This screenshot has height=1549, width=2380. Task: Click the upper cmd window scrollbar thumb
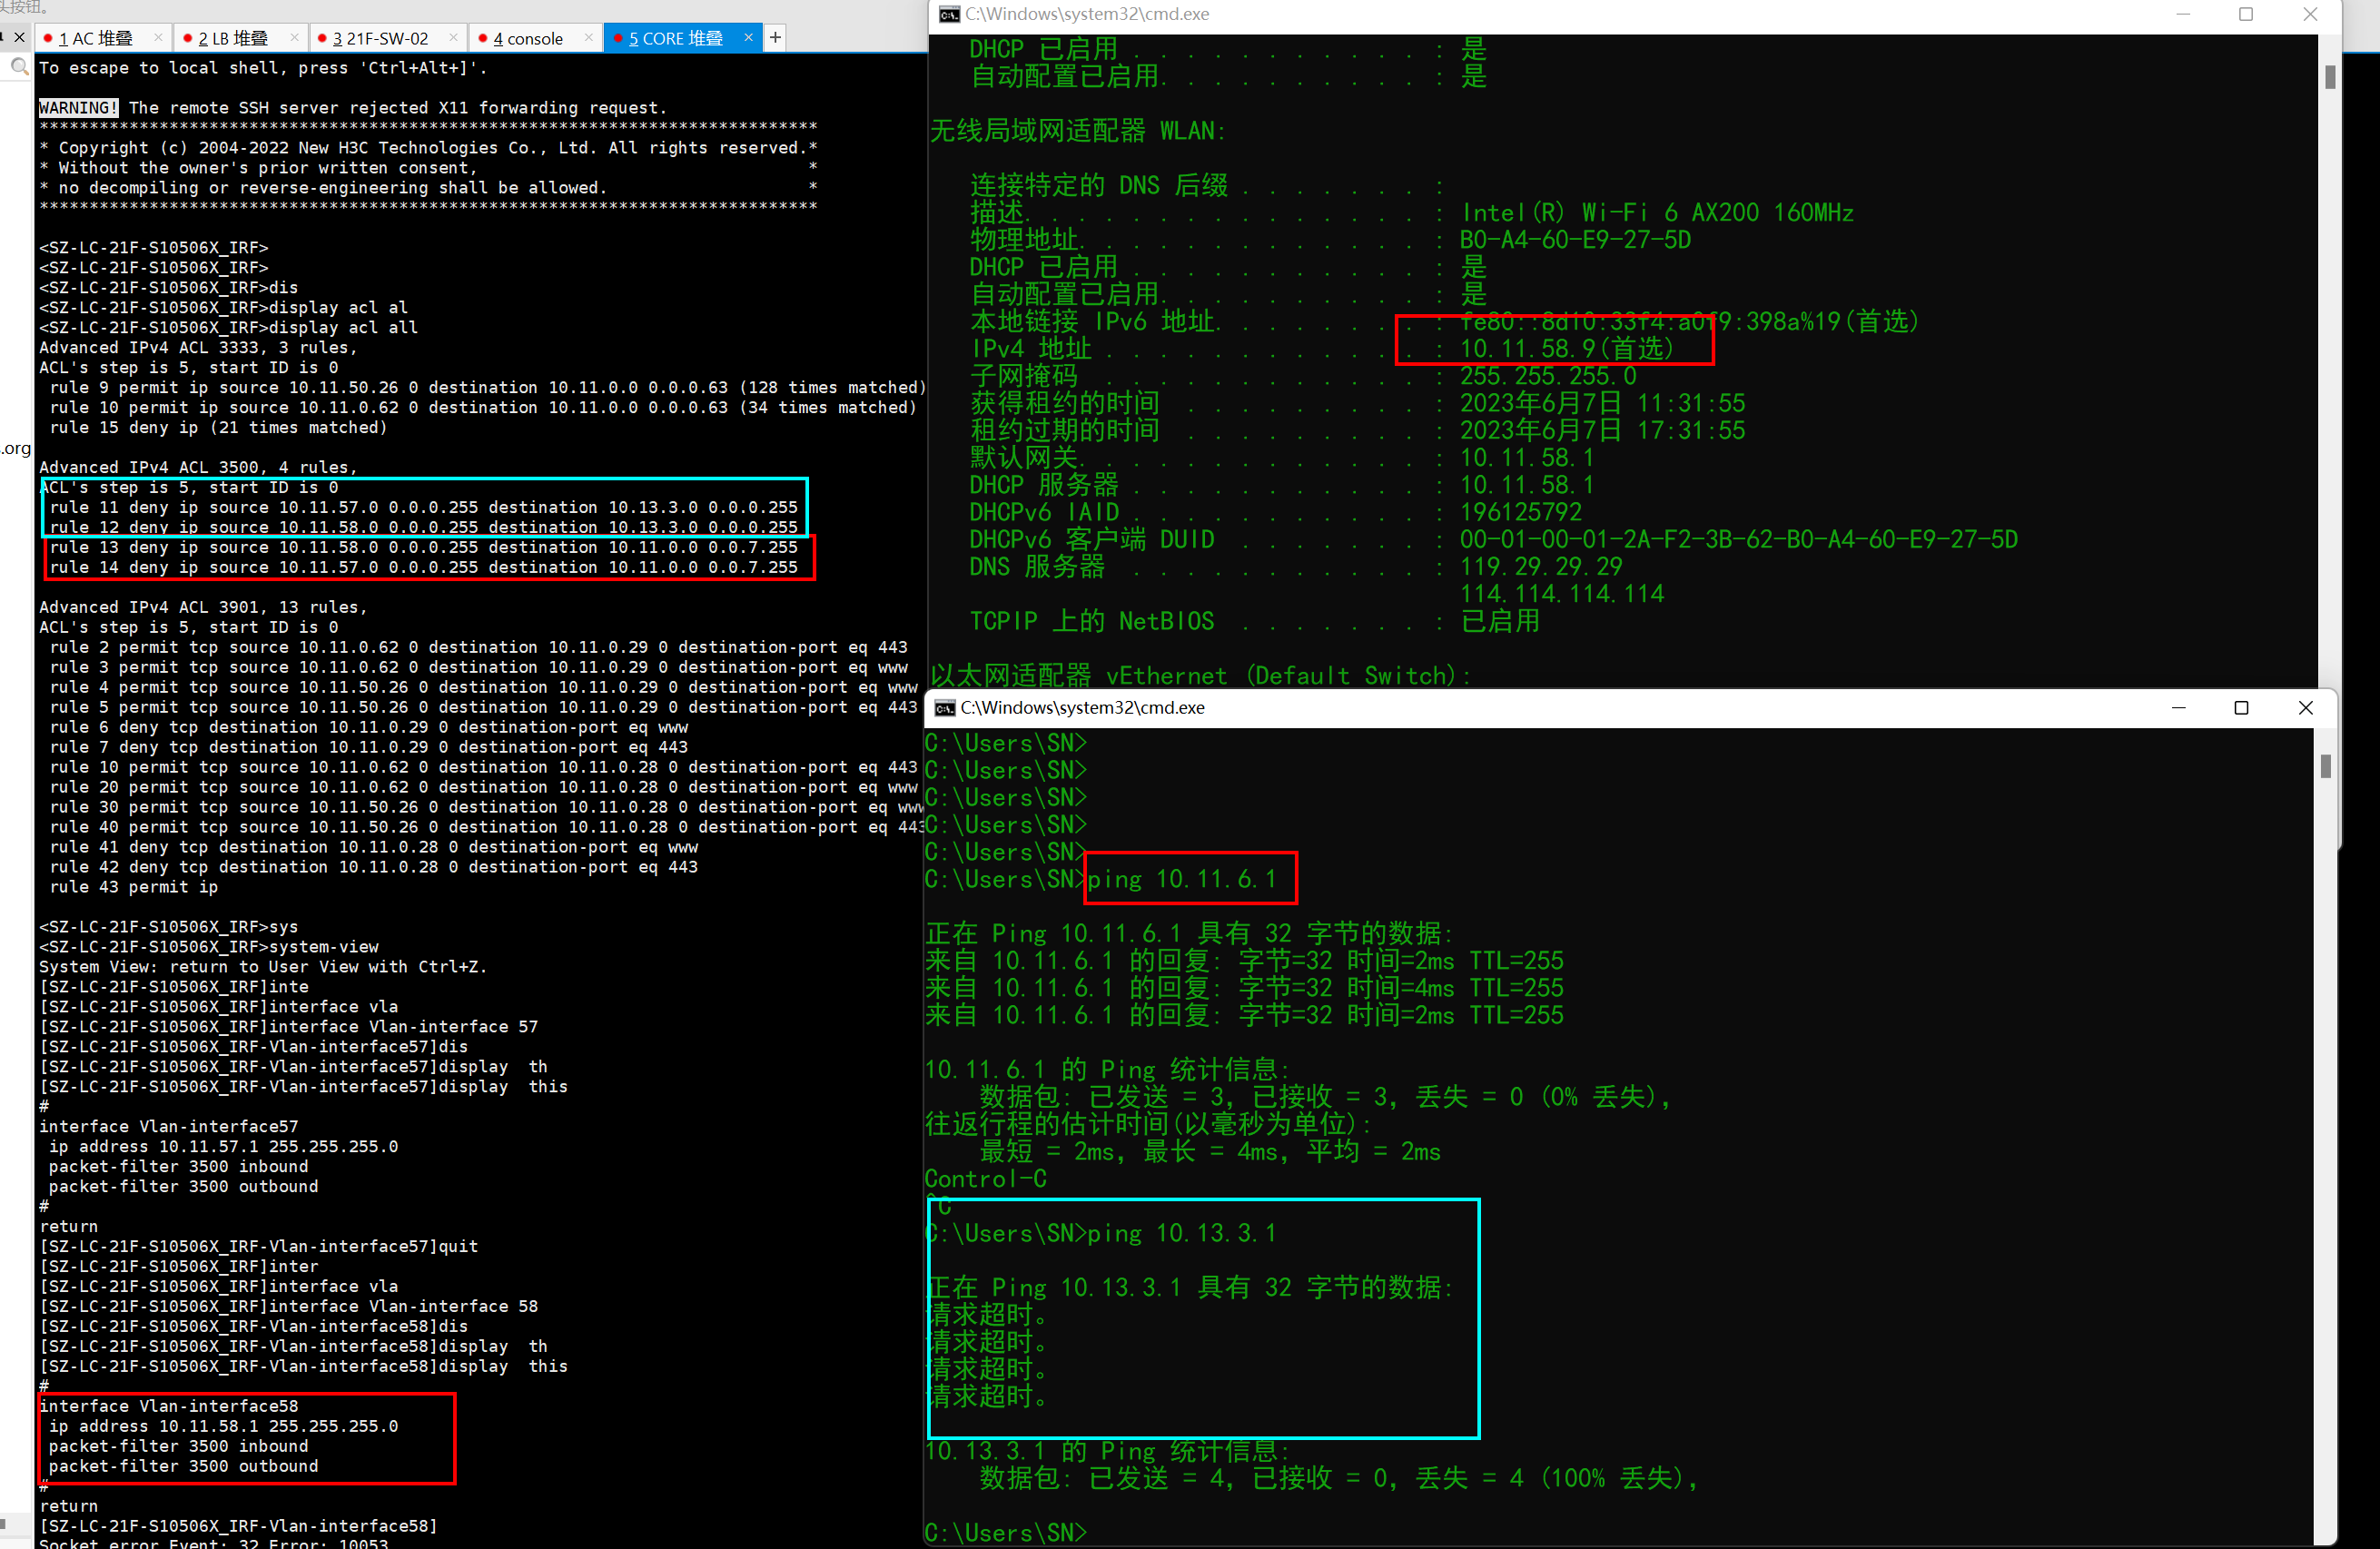click(x=2330, y=77)
